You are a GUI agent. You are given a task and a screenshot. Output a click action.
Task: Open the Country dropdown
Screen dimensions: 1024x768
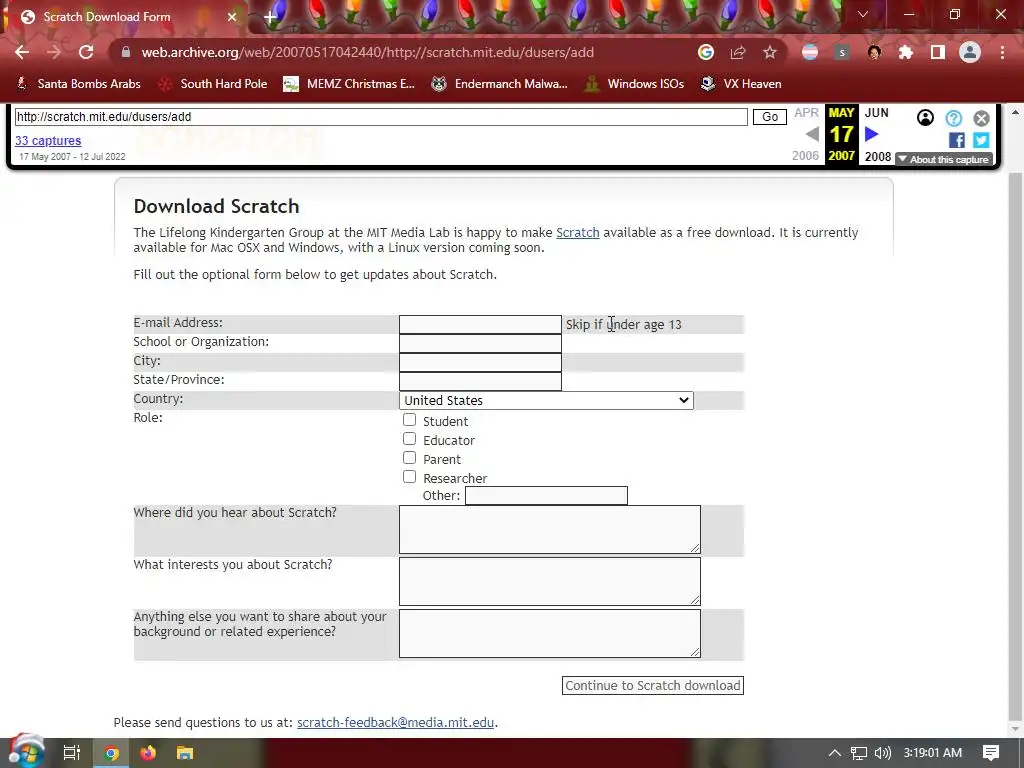coord(546,400)
